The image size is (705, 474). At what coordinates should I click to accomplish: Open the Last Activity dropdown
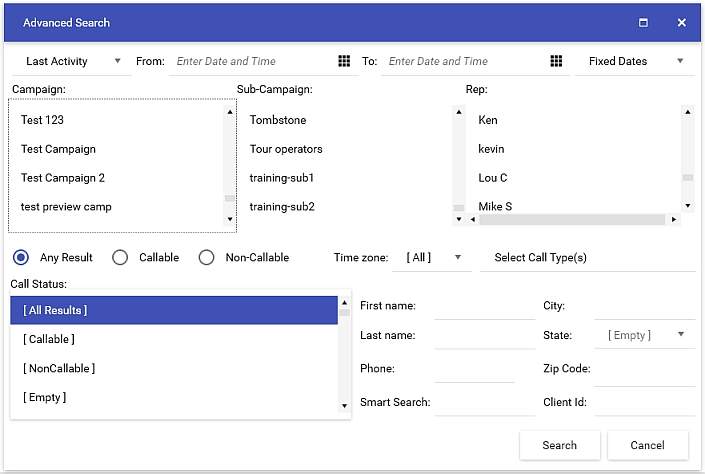[x=72, y=61]
